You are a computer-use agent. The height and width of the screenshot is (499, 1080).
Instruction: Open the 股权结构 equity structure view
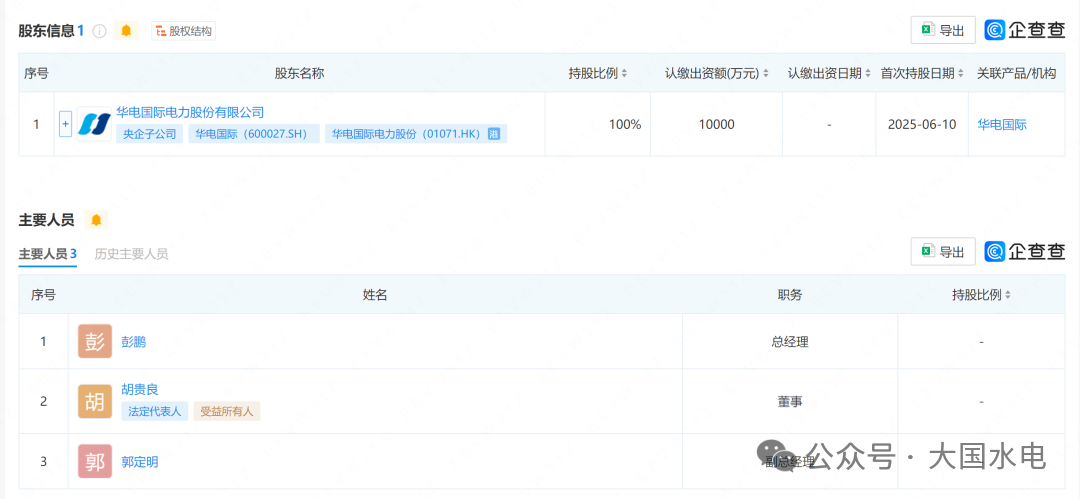(183, 31)
